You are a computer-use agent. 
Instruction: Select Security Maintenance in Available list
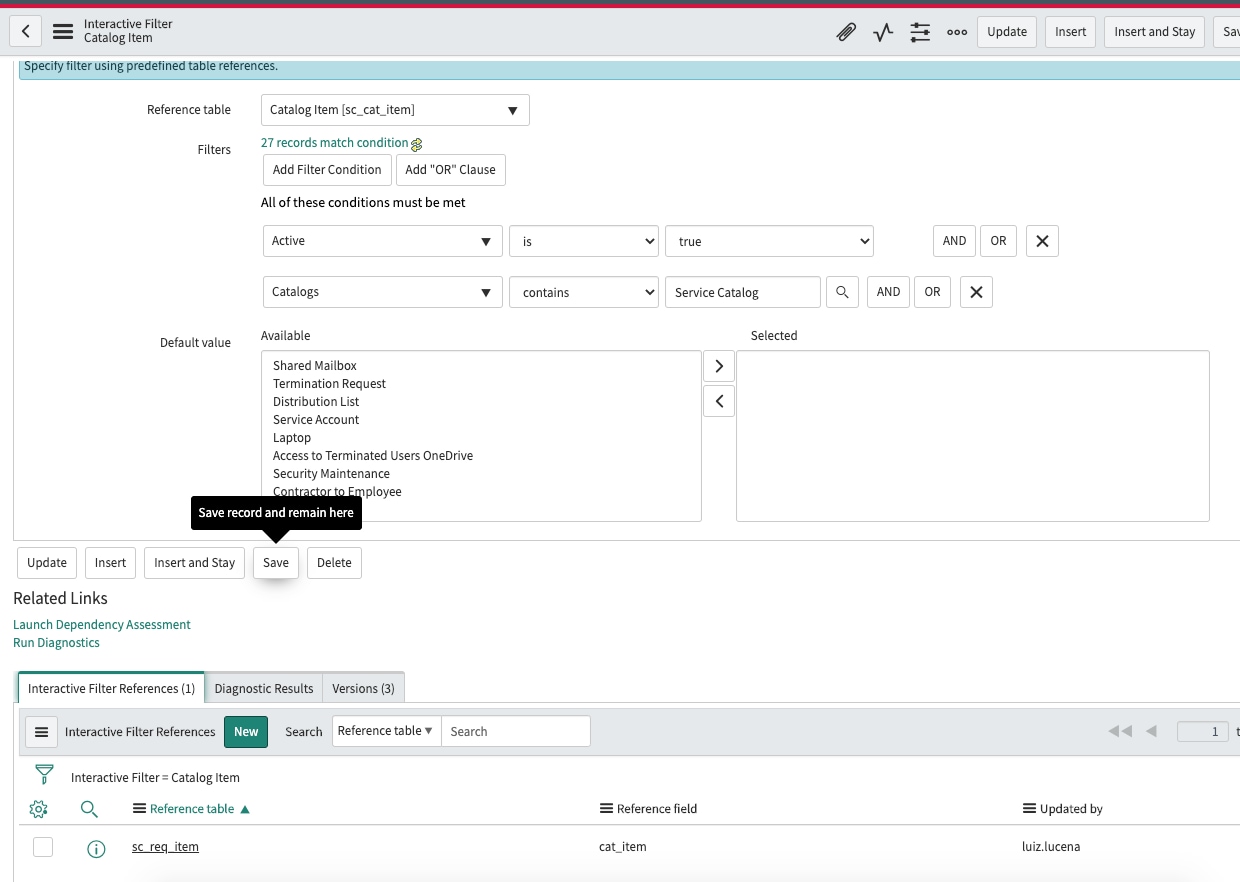coord(331,474)
